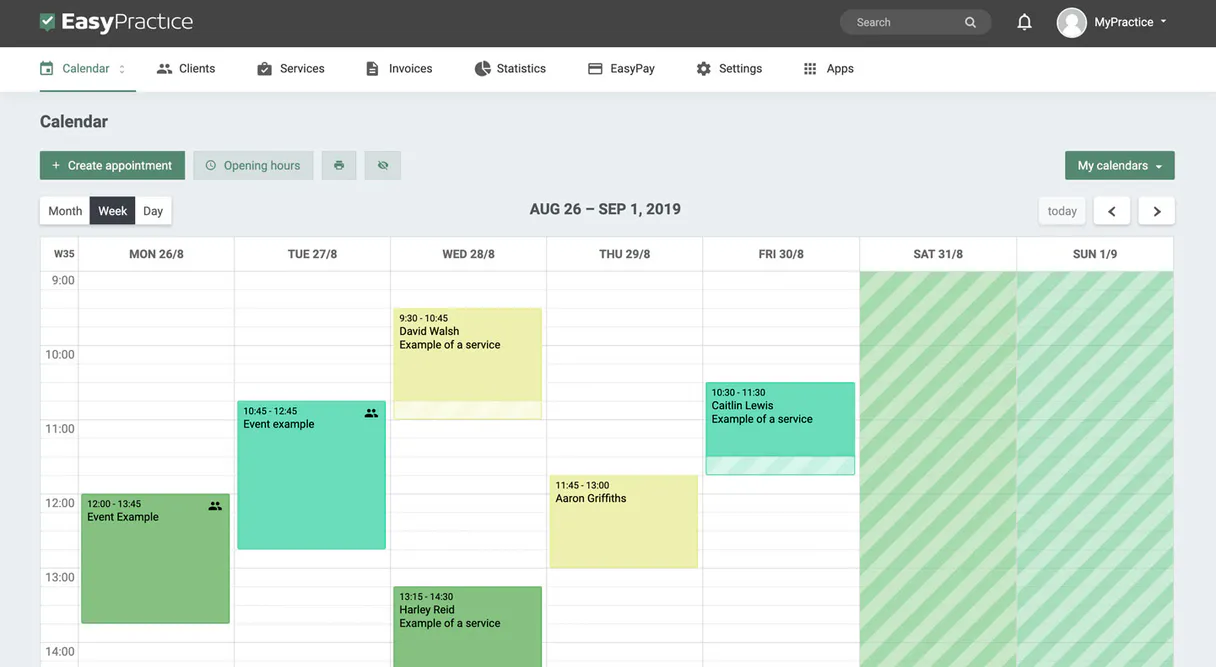Toggle the hidden-eye visibility button
Screen dimensions: 1216x667
coord(383,166)
